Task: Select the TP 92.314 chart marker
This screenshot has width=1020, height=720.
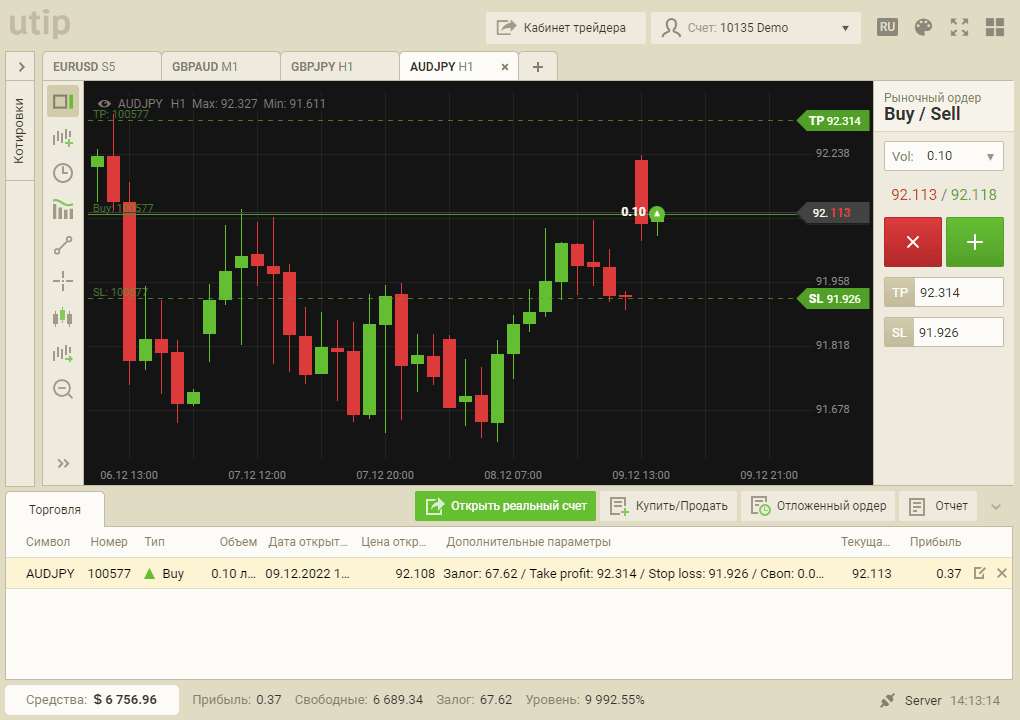Action: coord(834,120)
